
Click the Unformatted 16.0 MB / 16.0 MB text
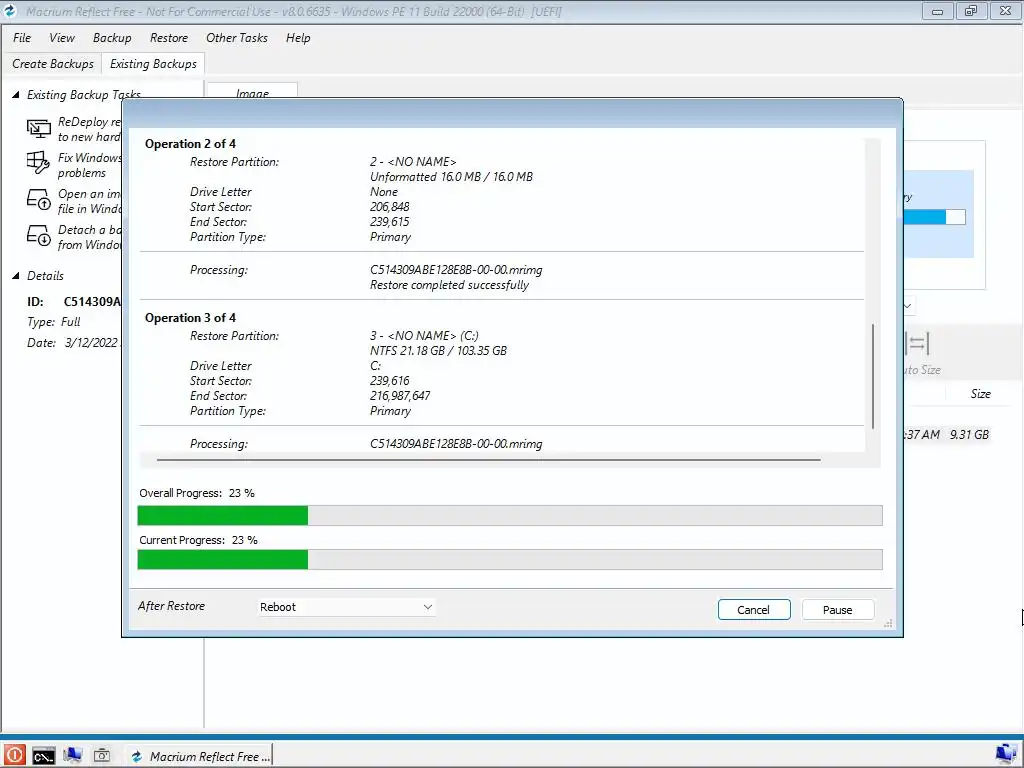coord(451,177)
